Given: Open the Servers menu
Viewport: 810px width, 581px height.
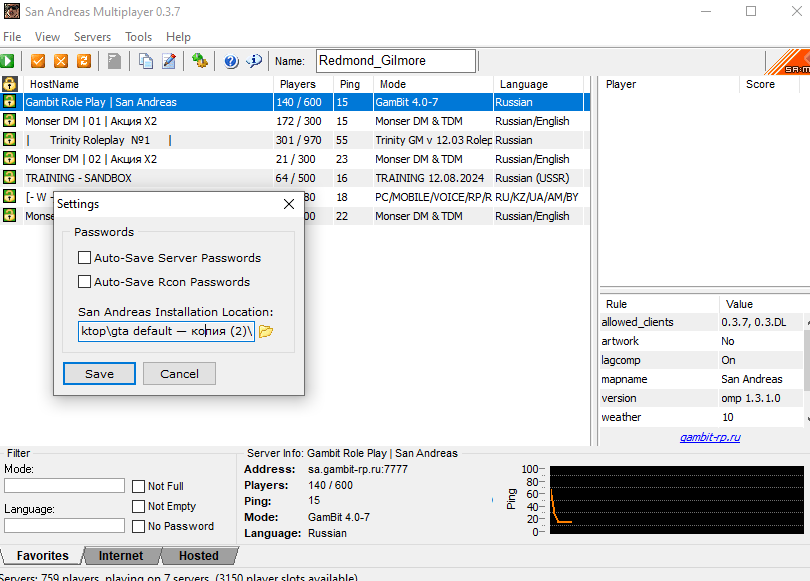Looking at the screenshot, I should tap(92, 37).
